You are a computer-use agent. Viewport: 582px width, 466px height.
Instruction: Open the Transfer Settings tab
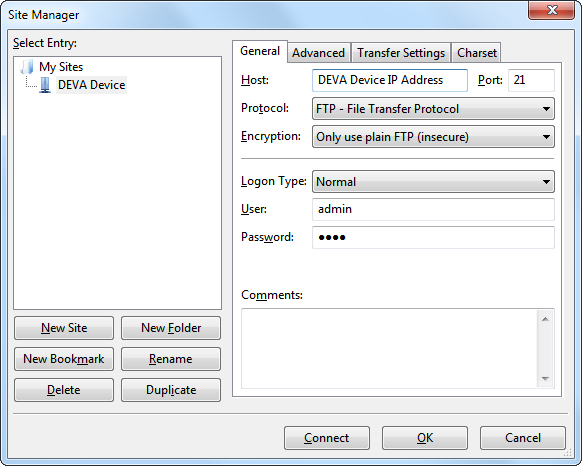tap(401, 53)
